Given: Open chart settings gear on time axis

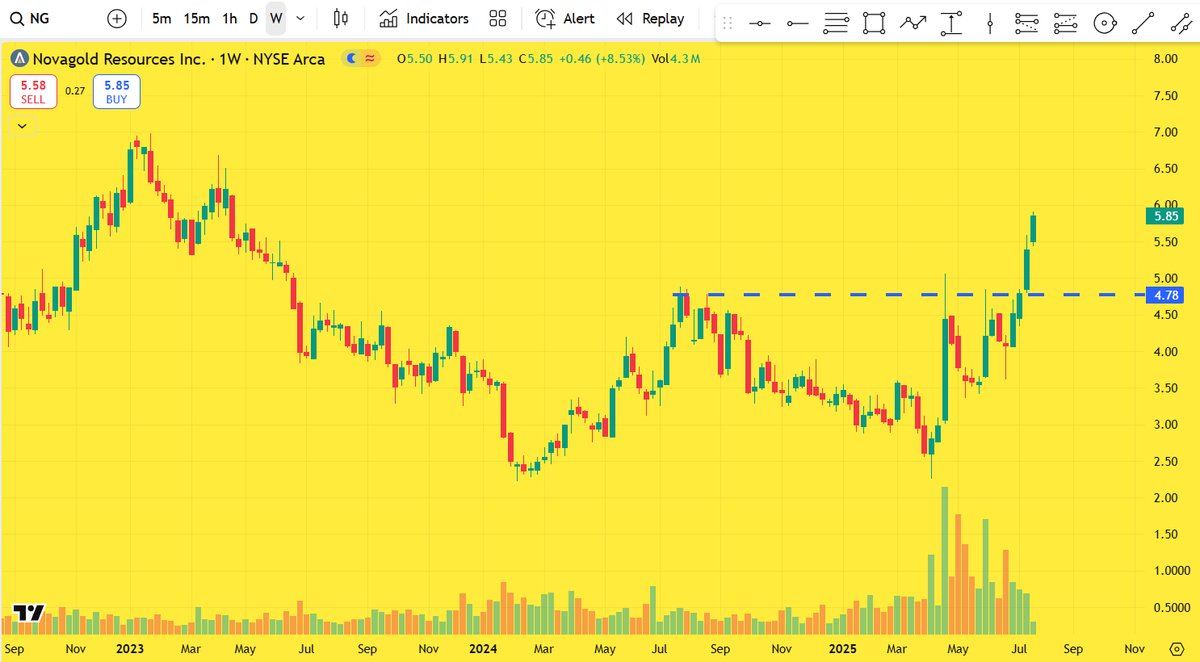Looking at the screenshot, I should click(x=1175, y=648).
